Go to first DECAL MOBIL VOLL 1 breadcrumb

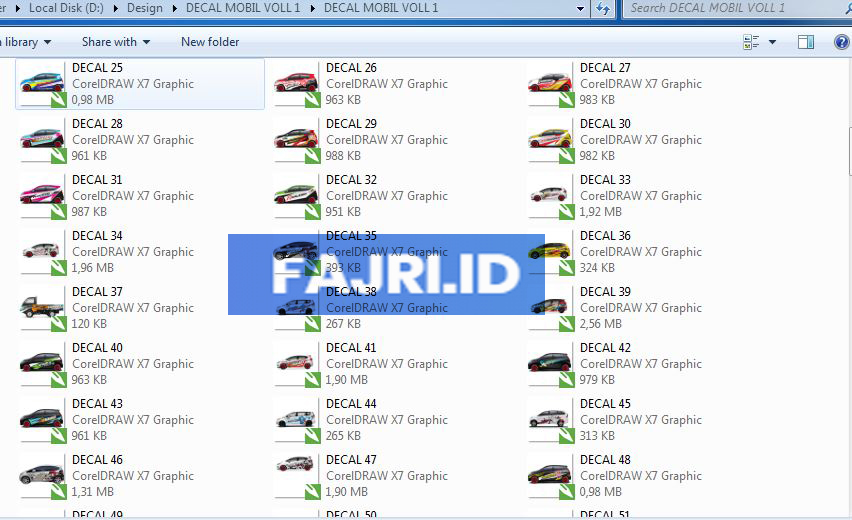pyautogui.click(x=243, y=8)
